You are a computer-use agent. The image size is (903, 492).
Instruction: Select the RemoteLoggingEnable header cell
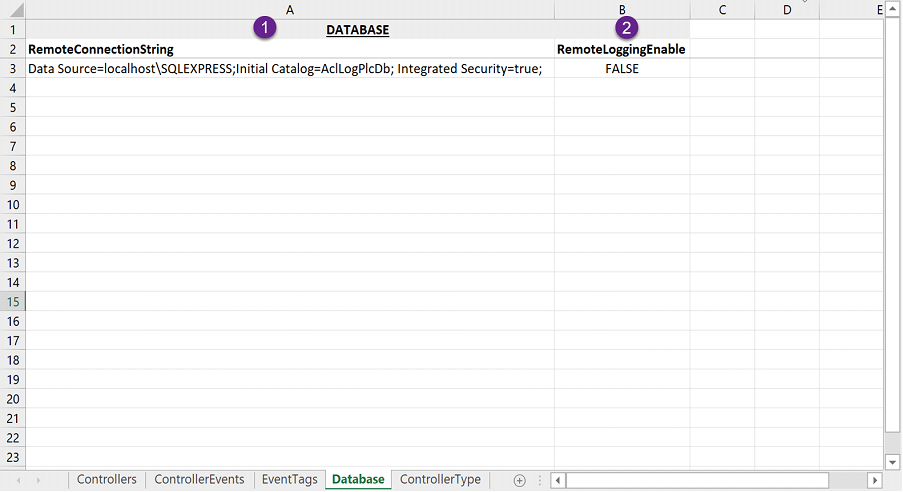621,49
